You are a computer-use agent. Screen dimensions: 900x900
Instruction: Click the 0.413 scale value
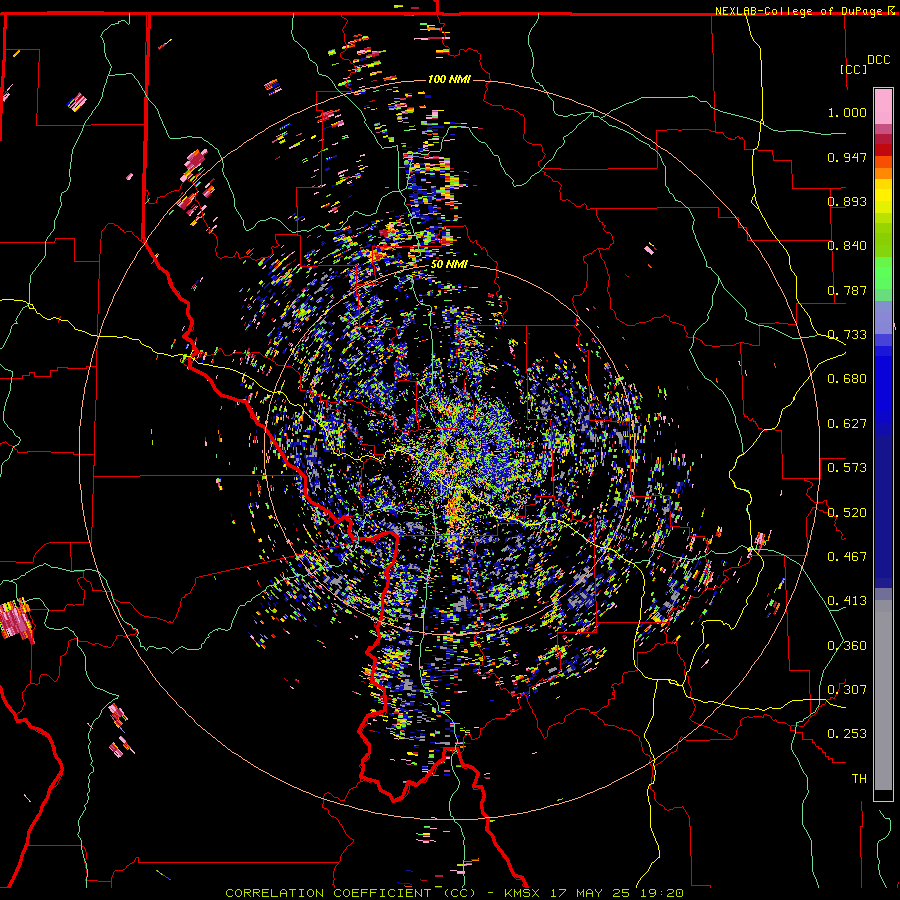(847, 601)
